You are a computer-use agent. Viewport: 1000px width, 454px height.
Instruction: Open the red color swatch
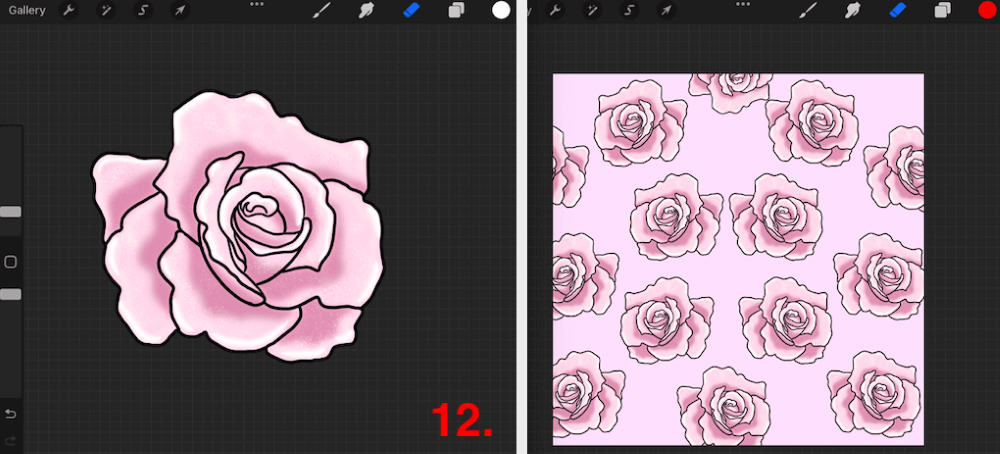click(x=987, y=10)
